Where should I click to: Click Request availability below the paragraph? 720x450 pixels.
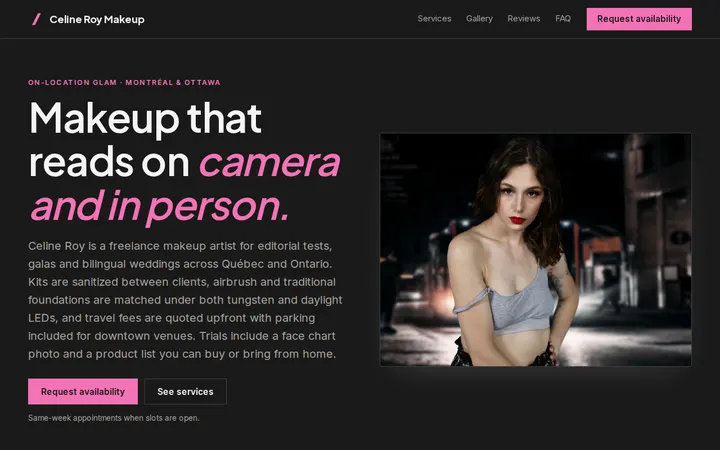tap(83, 392)
